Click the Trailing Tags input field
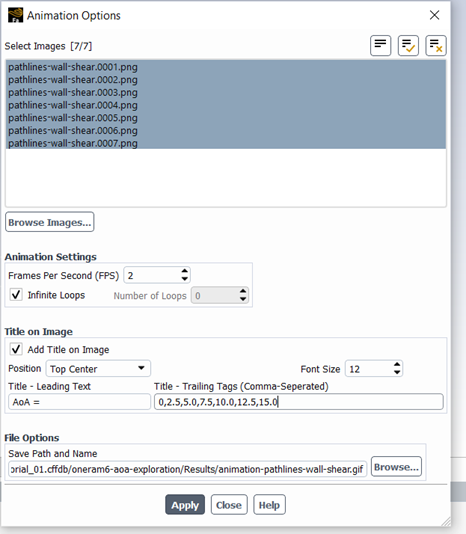466x534 pixels. coord(299,402)
